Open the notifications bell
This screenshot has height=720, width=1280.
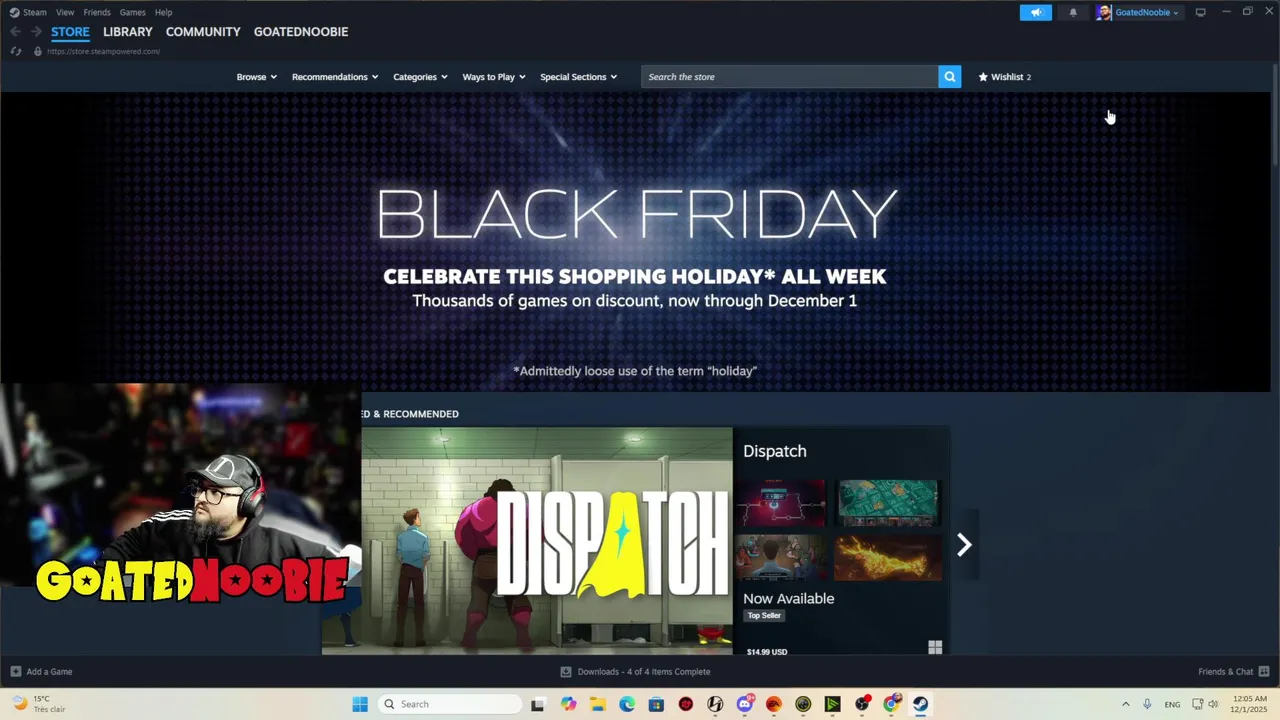pos(1073,12)
